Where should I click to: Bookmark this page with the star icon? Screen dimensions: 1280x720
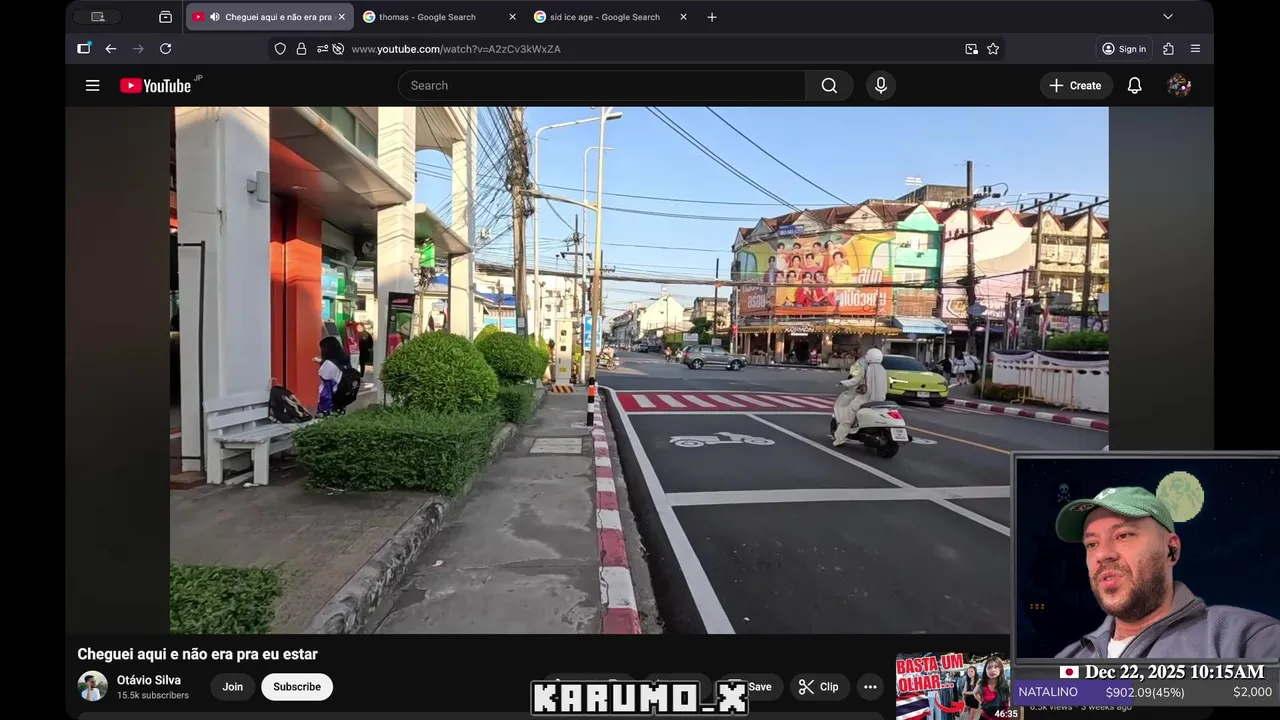tap(993, 48)
